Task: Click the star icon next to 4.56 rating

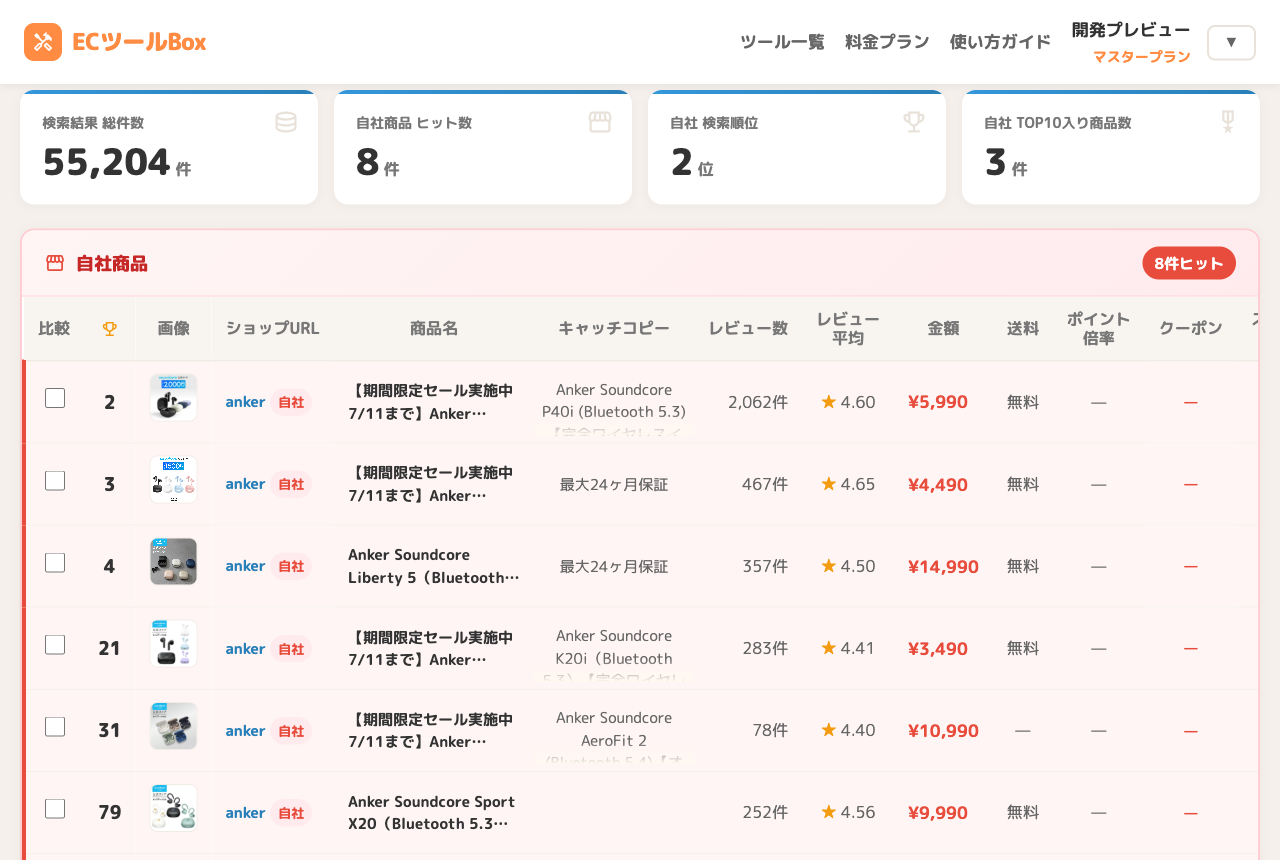Action: click(x=828, y=811)
